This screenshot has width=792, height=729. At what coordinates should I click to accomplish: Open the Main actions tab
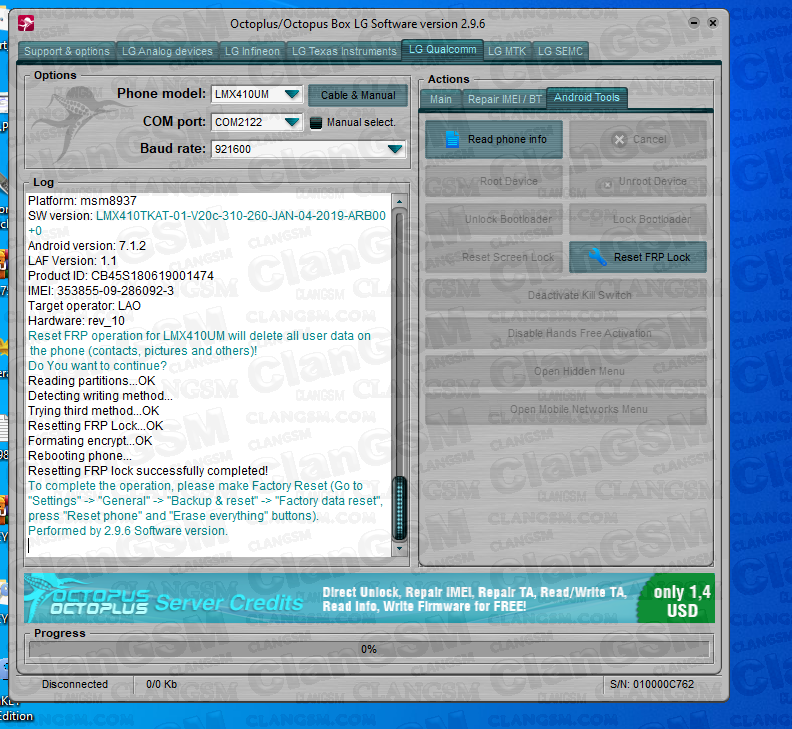coord(441,99)
